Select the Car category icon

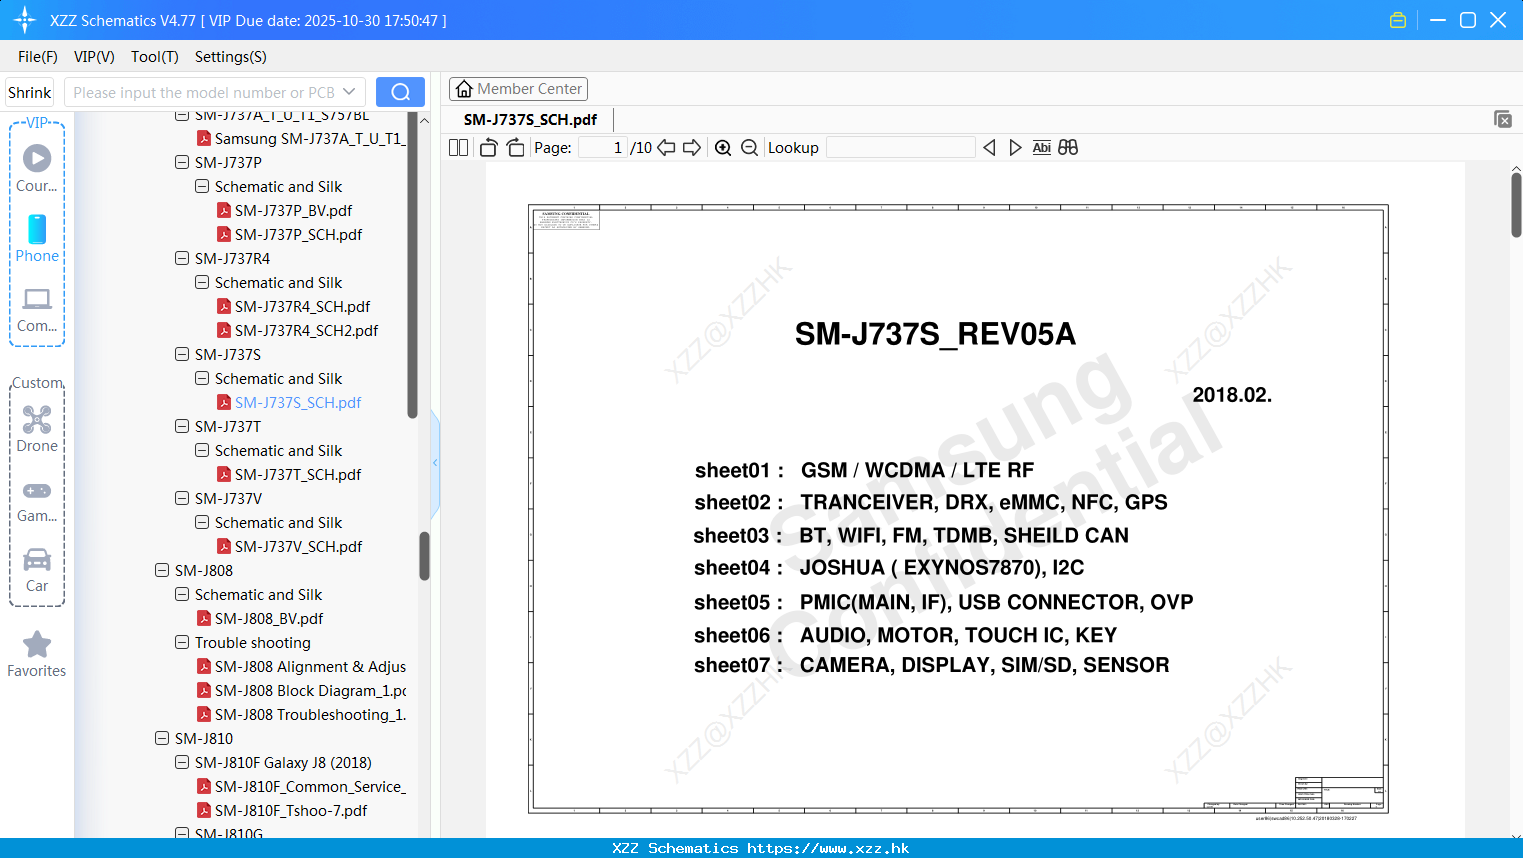tap(37, 570)
